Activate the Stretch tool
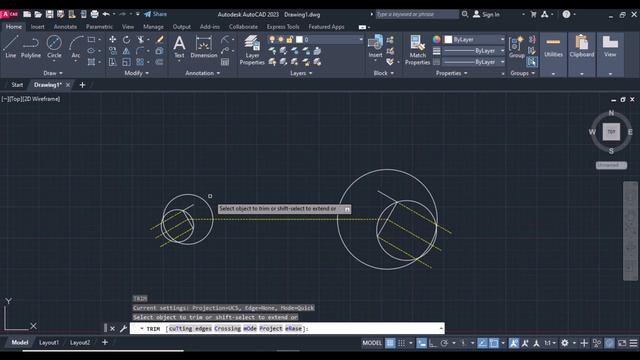 coord(112,62)
